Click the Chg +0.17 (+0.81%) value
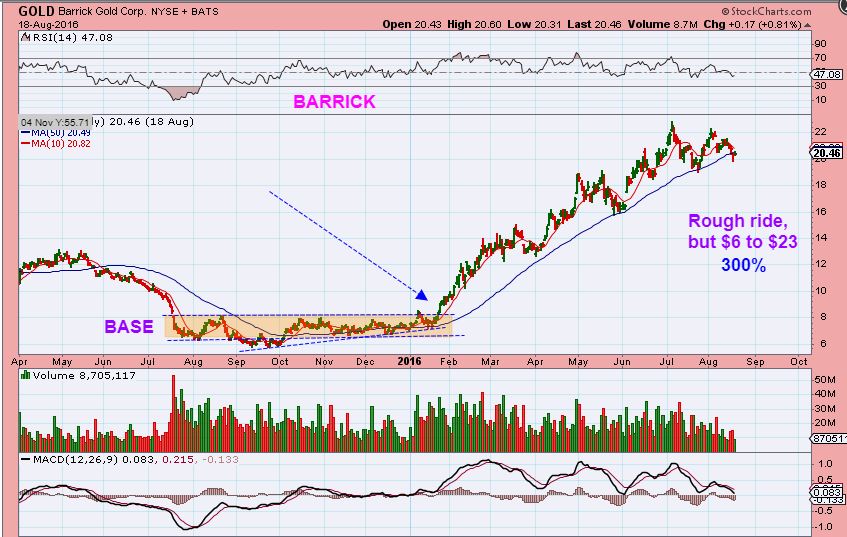The height and width of the screenshot is (537, 847). coord(752,24)
